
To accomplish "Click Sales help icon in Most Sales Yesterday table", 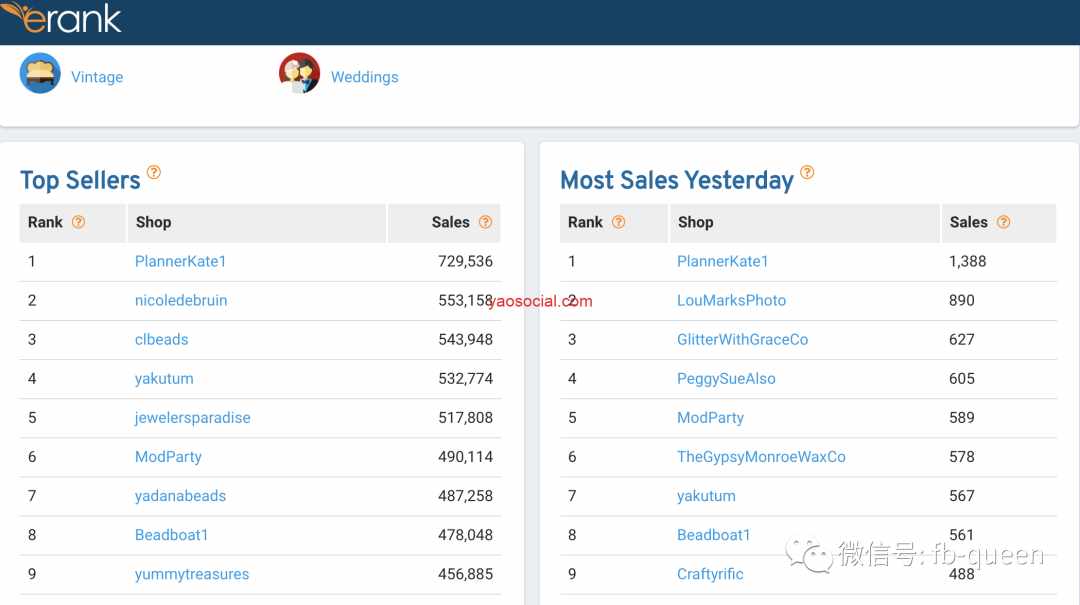I will point(1004,222).
